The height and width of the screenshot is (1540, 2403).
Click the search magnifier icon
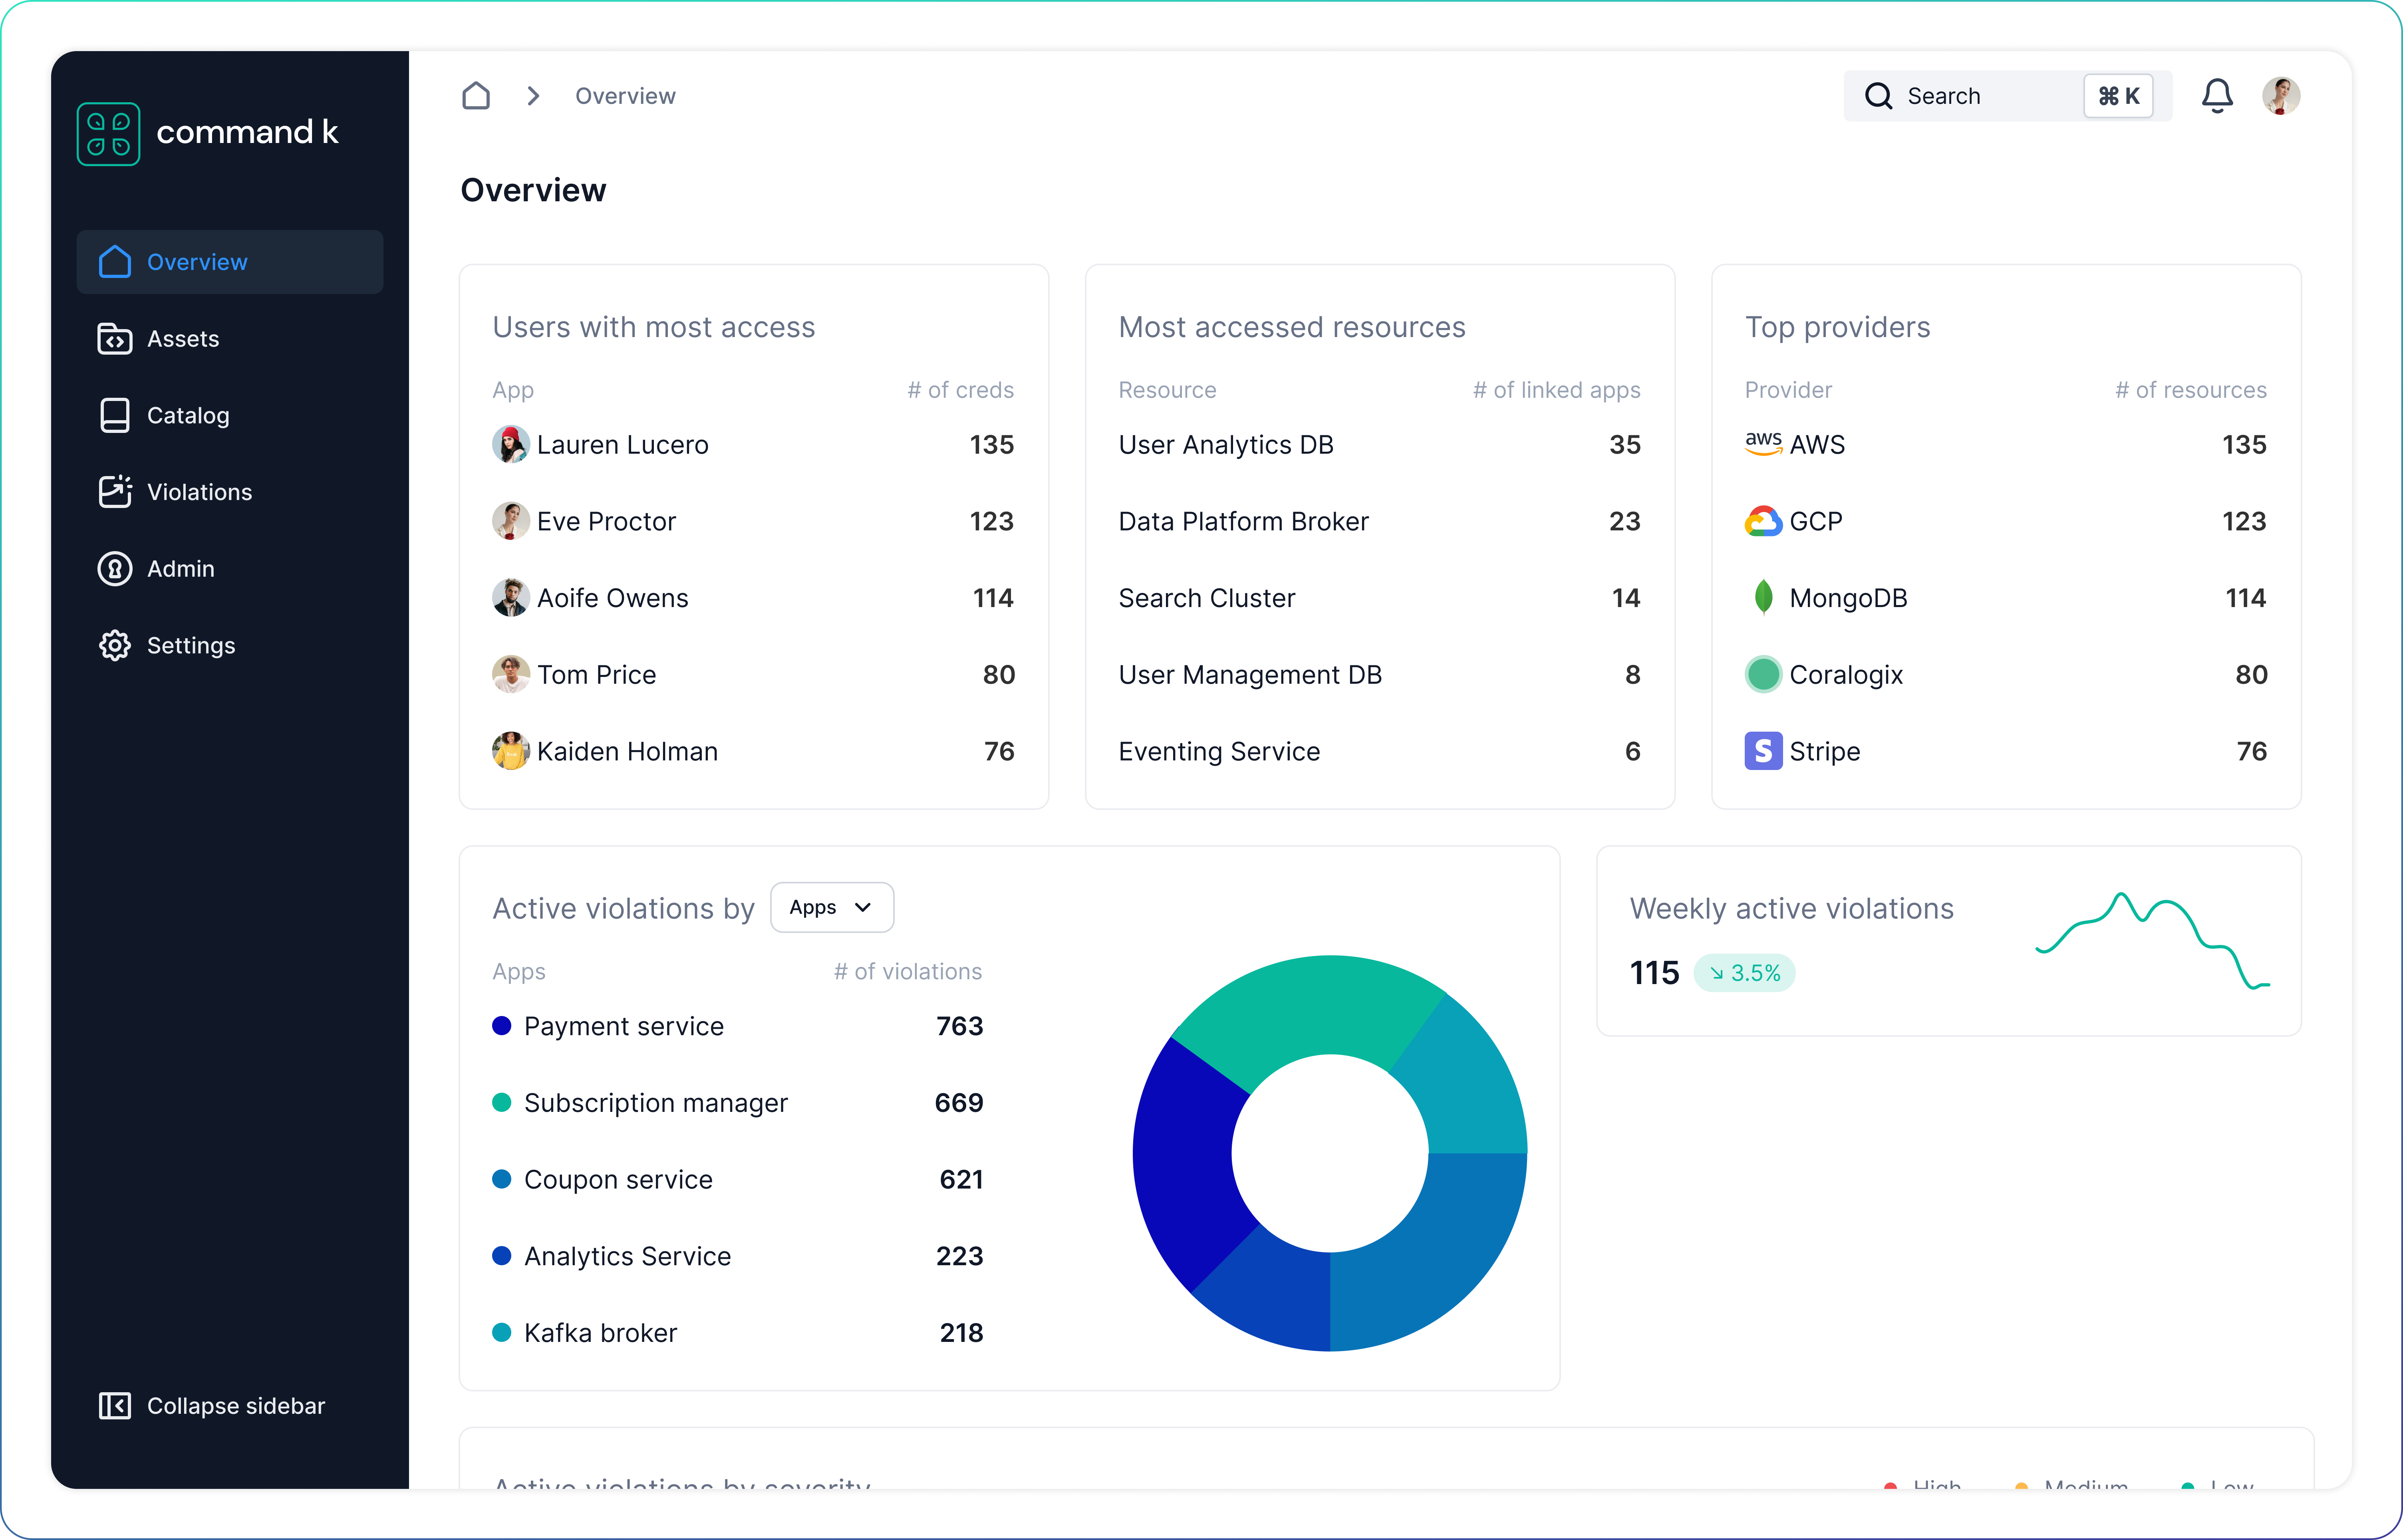[x=1879, y=96]
